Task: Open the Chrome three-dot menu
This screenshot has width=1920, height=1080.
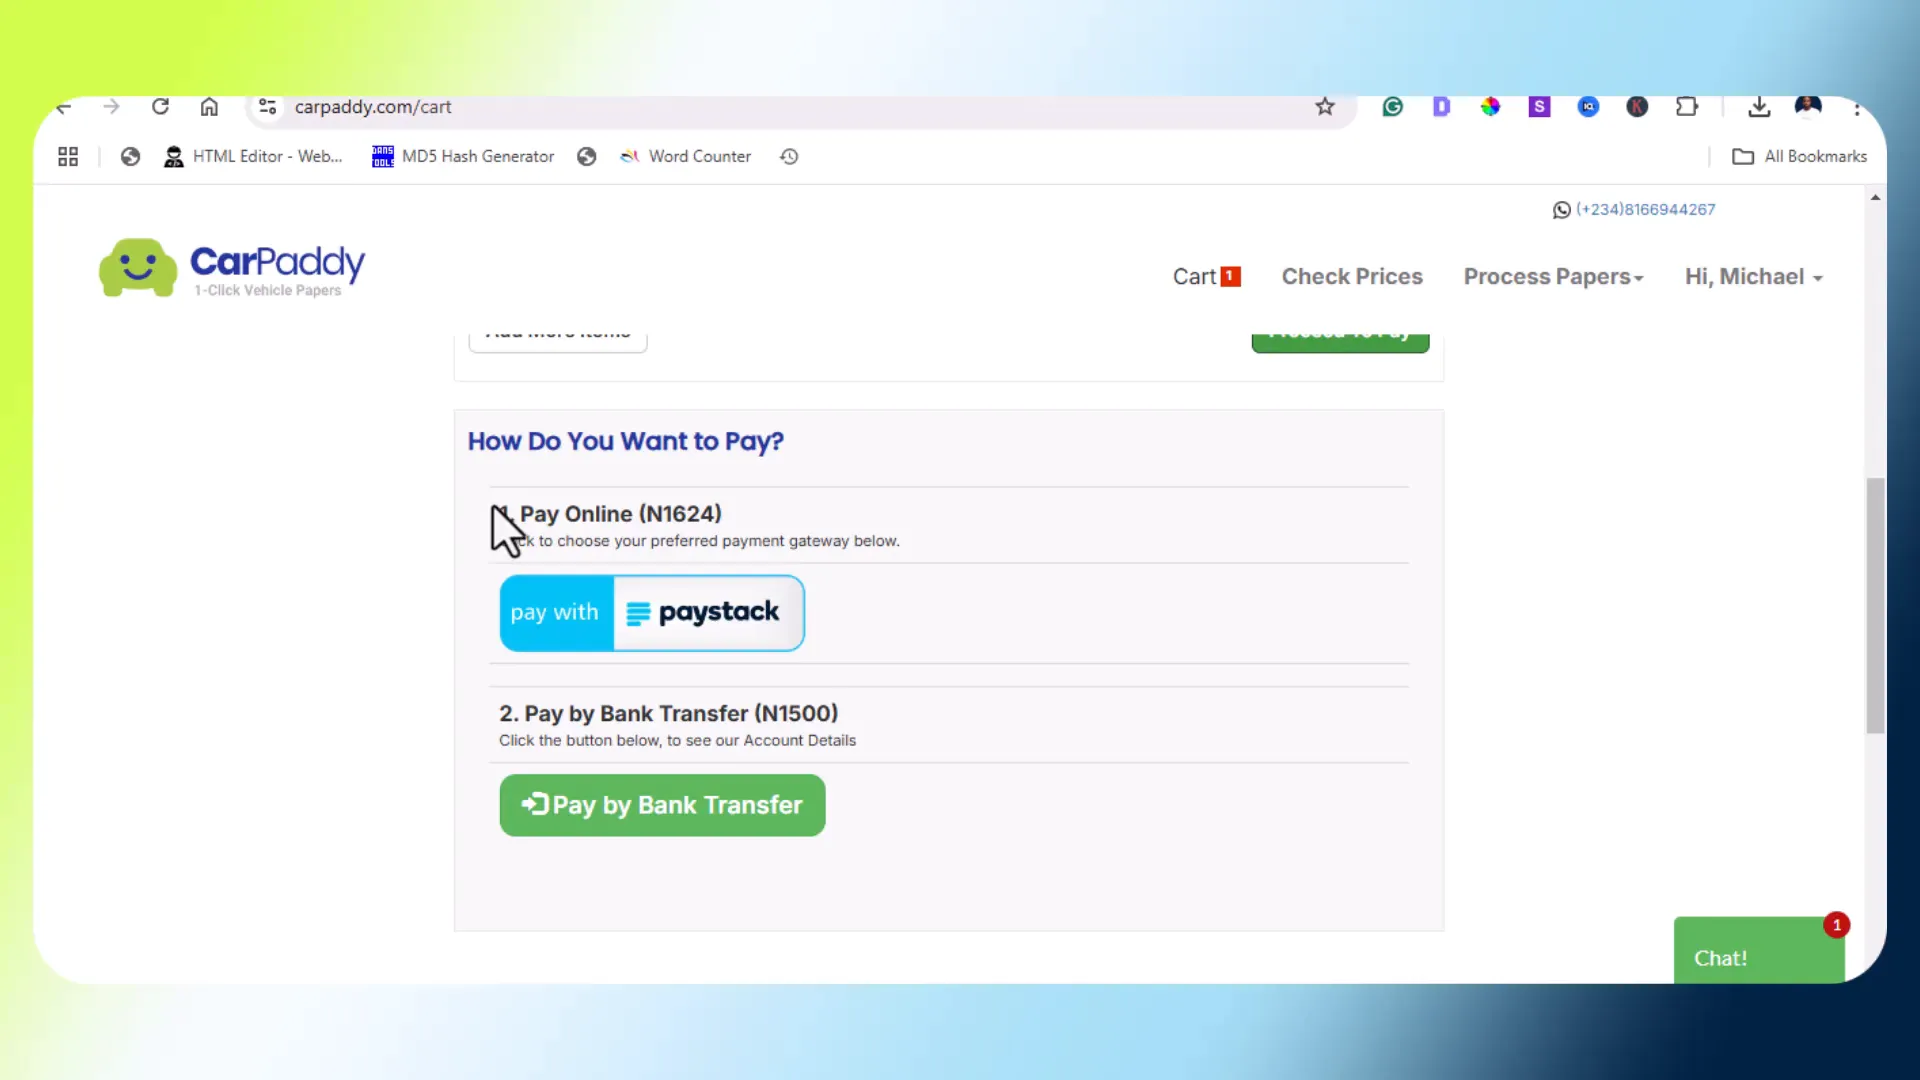Action: click(1857, 108)
